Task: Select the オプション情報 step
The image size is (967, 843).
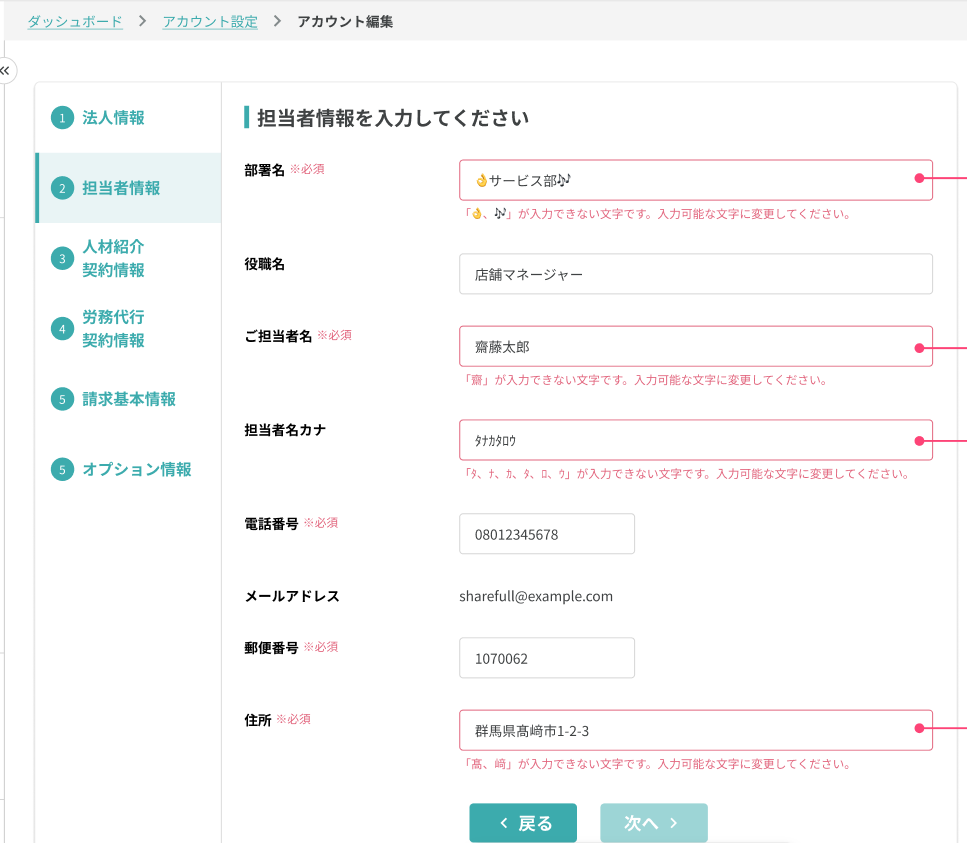Action: pos(136,469)
